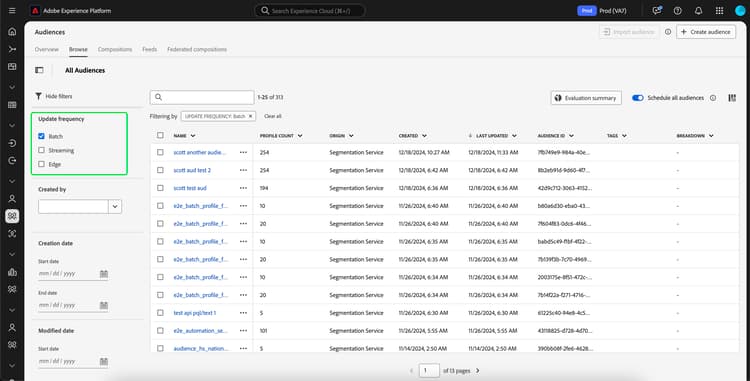Open the hamburger navigation menu
The height and width of the screenshot is (381, 750).
(12, 11)
